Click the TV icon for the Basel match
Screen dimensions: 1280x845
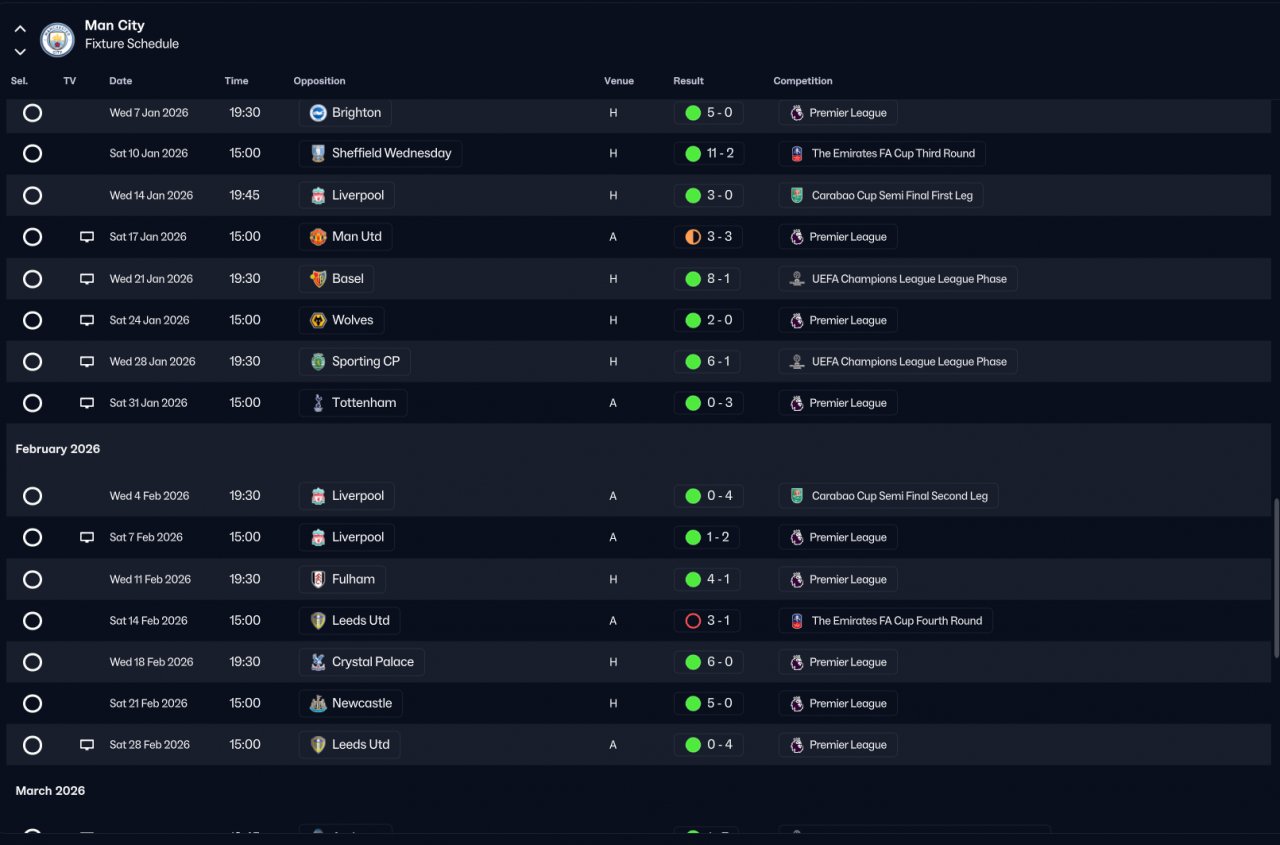pos(87,279)
